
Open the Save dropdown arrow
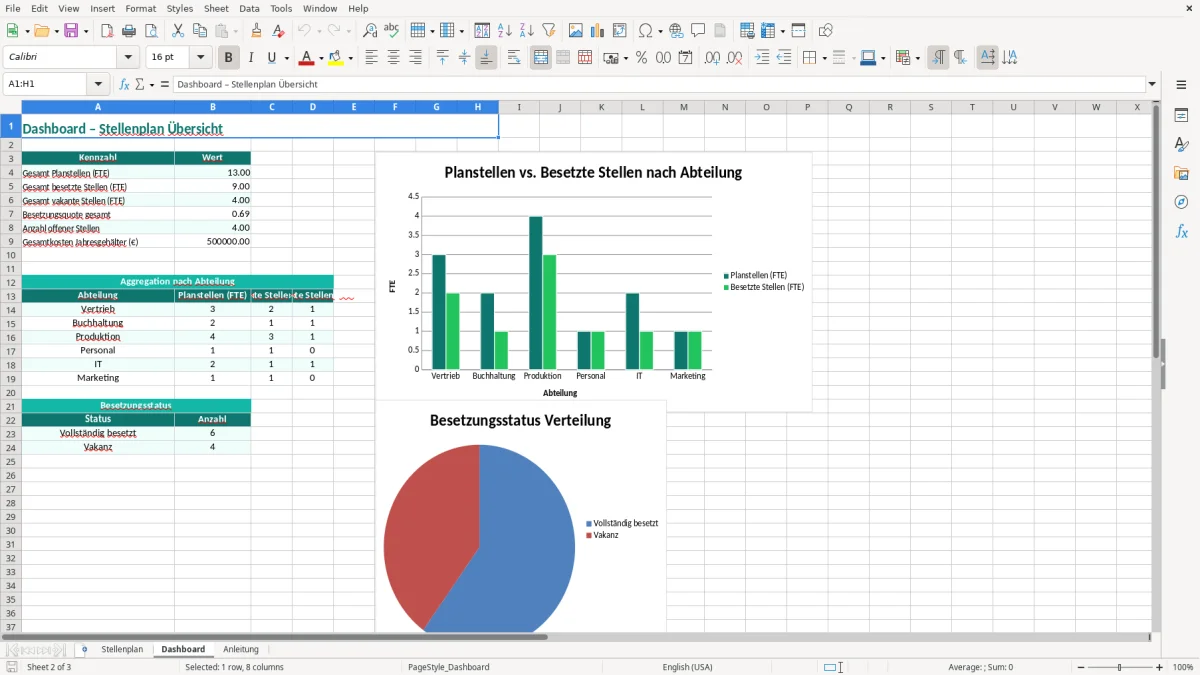coord(86,31)
